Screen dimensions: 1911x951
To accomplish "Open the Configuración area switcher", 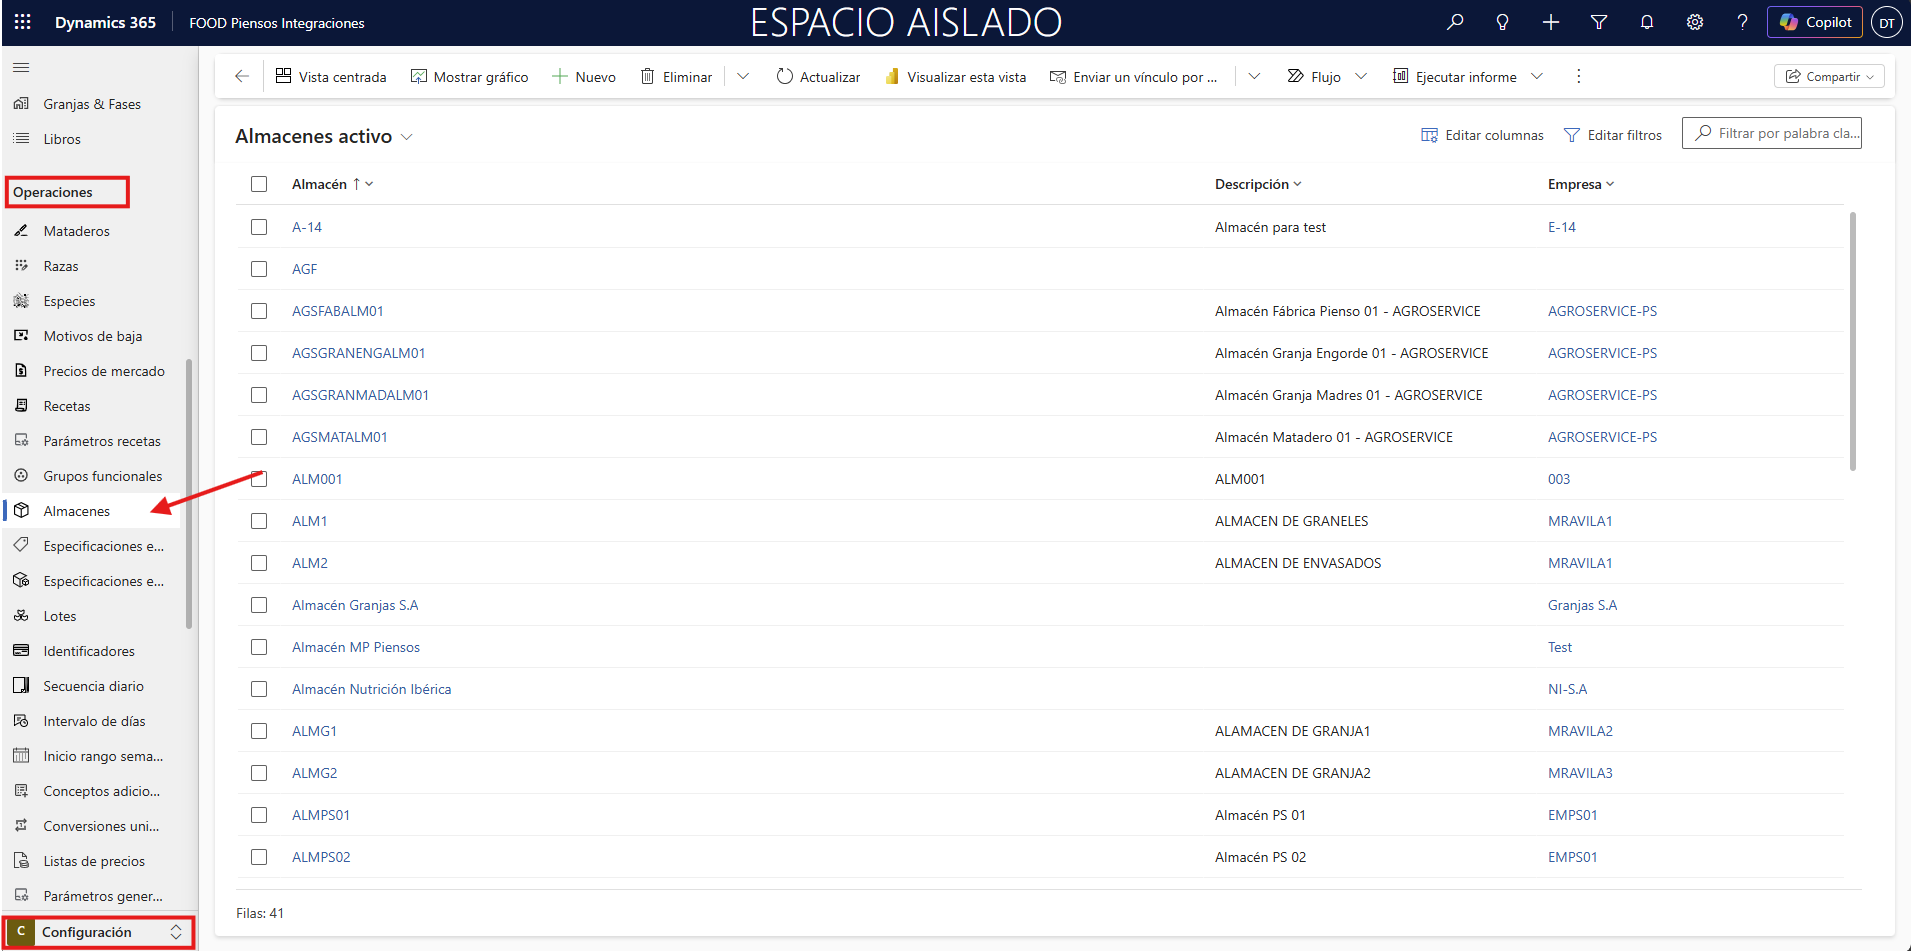I will tap(98, 932).
